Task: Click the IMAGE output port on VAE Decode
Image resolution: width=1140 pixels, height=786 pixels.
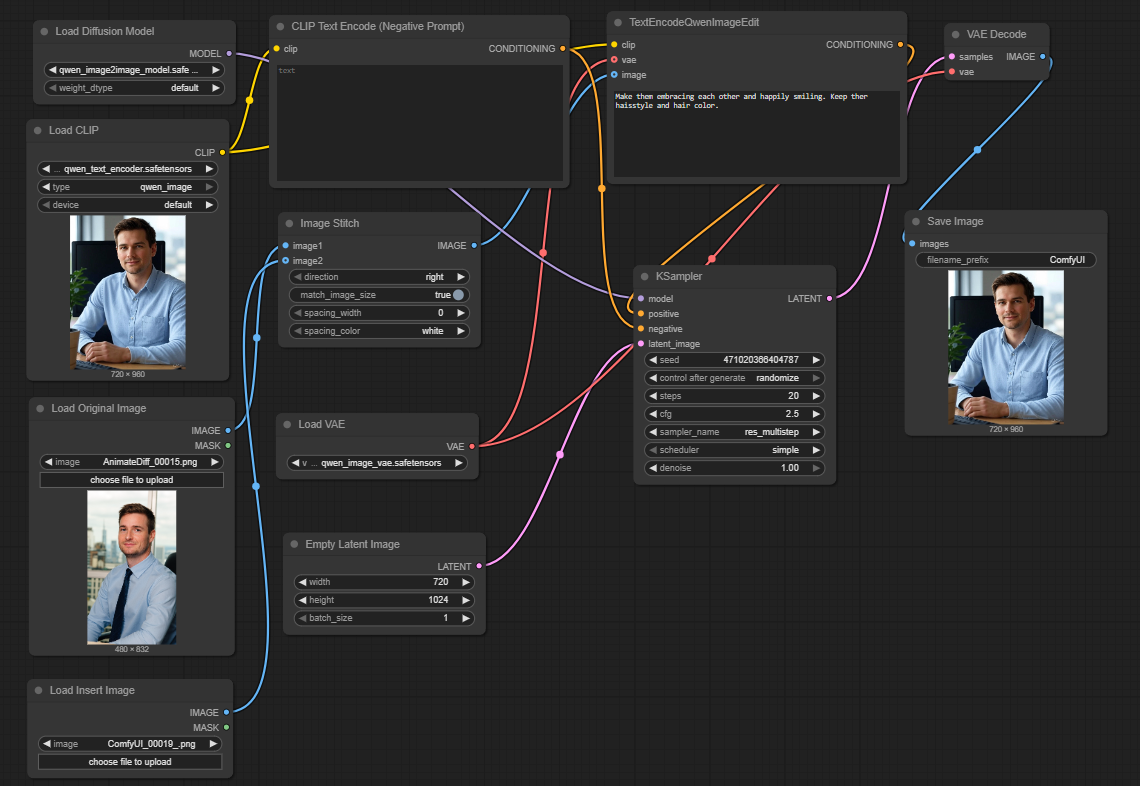Action: 1043,57
